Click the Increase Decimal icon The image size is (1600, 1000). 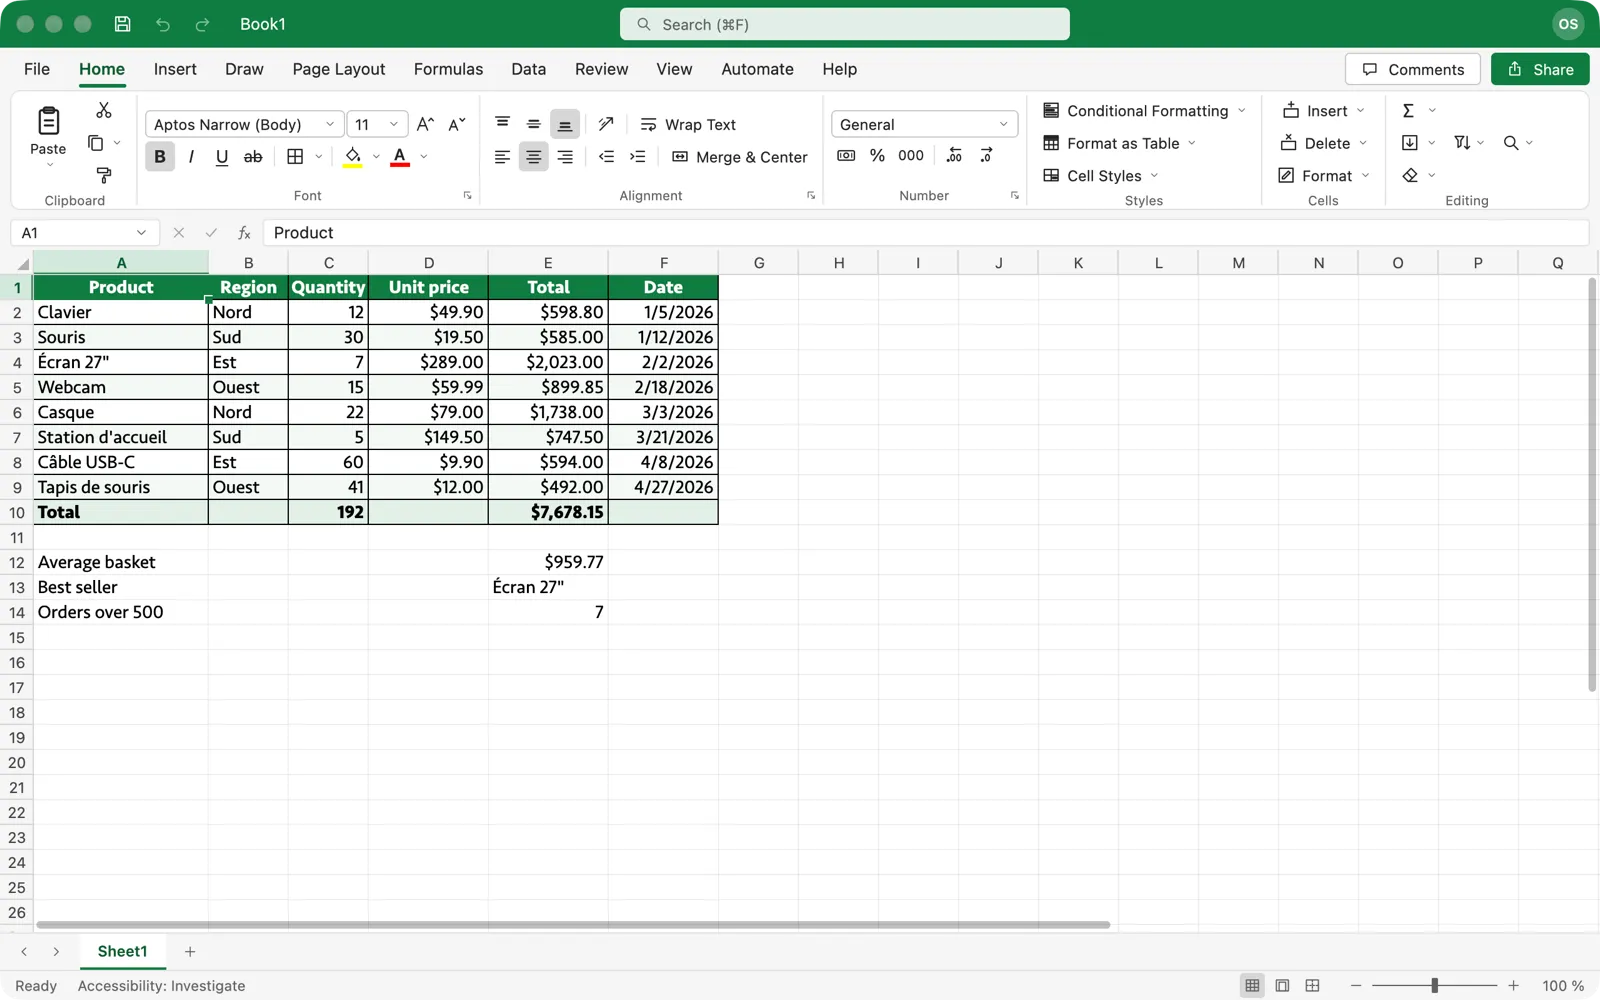click(x=954, y=155)
